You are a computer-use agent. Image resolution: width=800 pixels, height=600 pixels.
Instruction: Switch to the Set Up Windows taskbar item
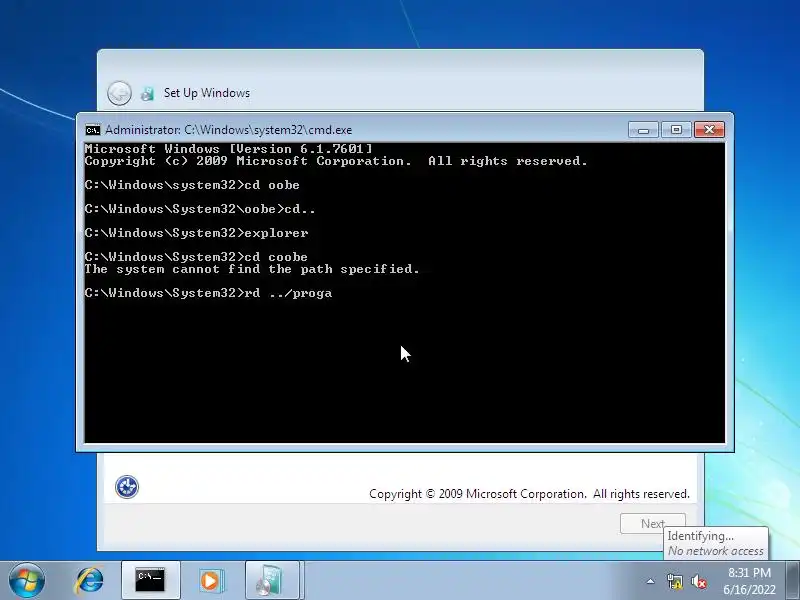(272, 581)
